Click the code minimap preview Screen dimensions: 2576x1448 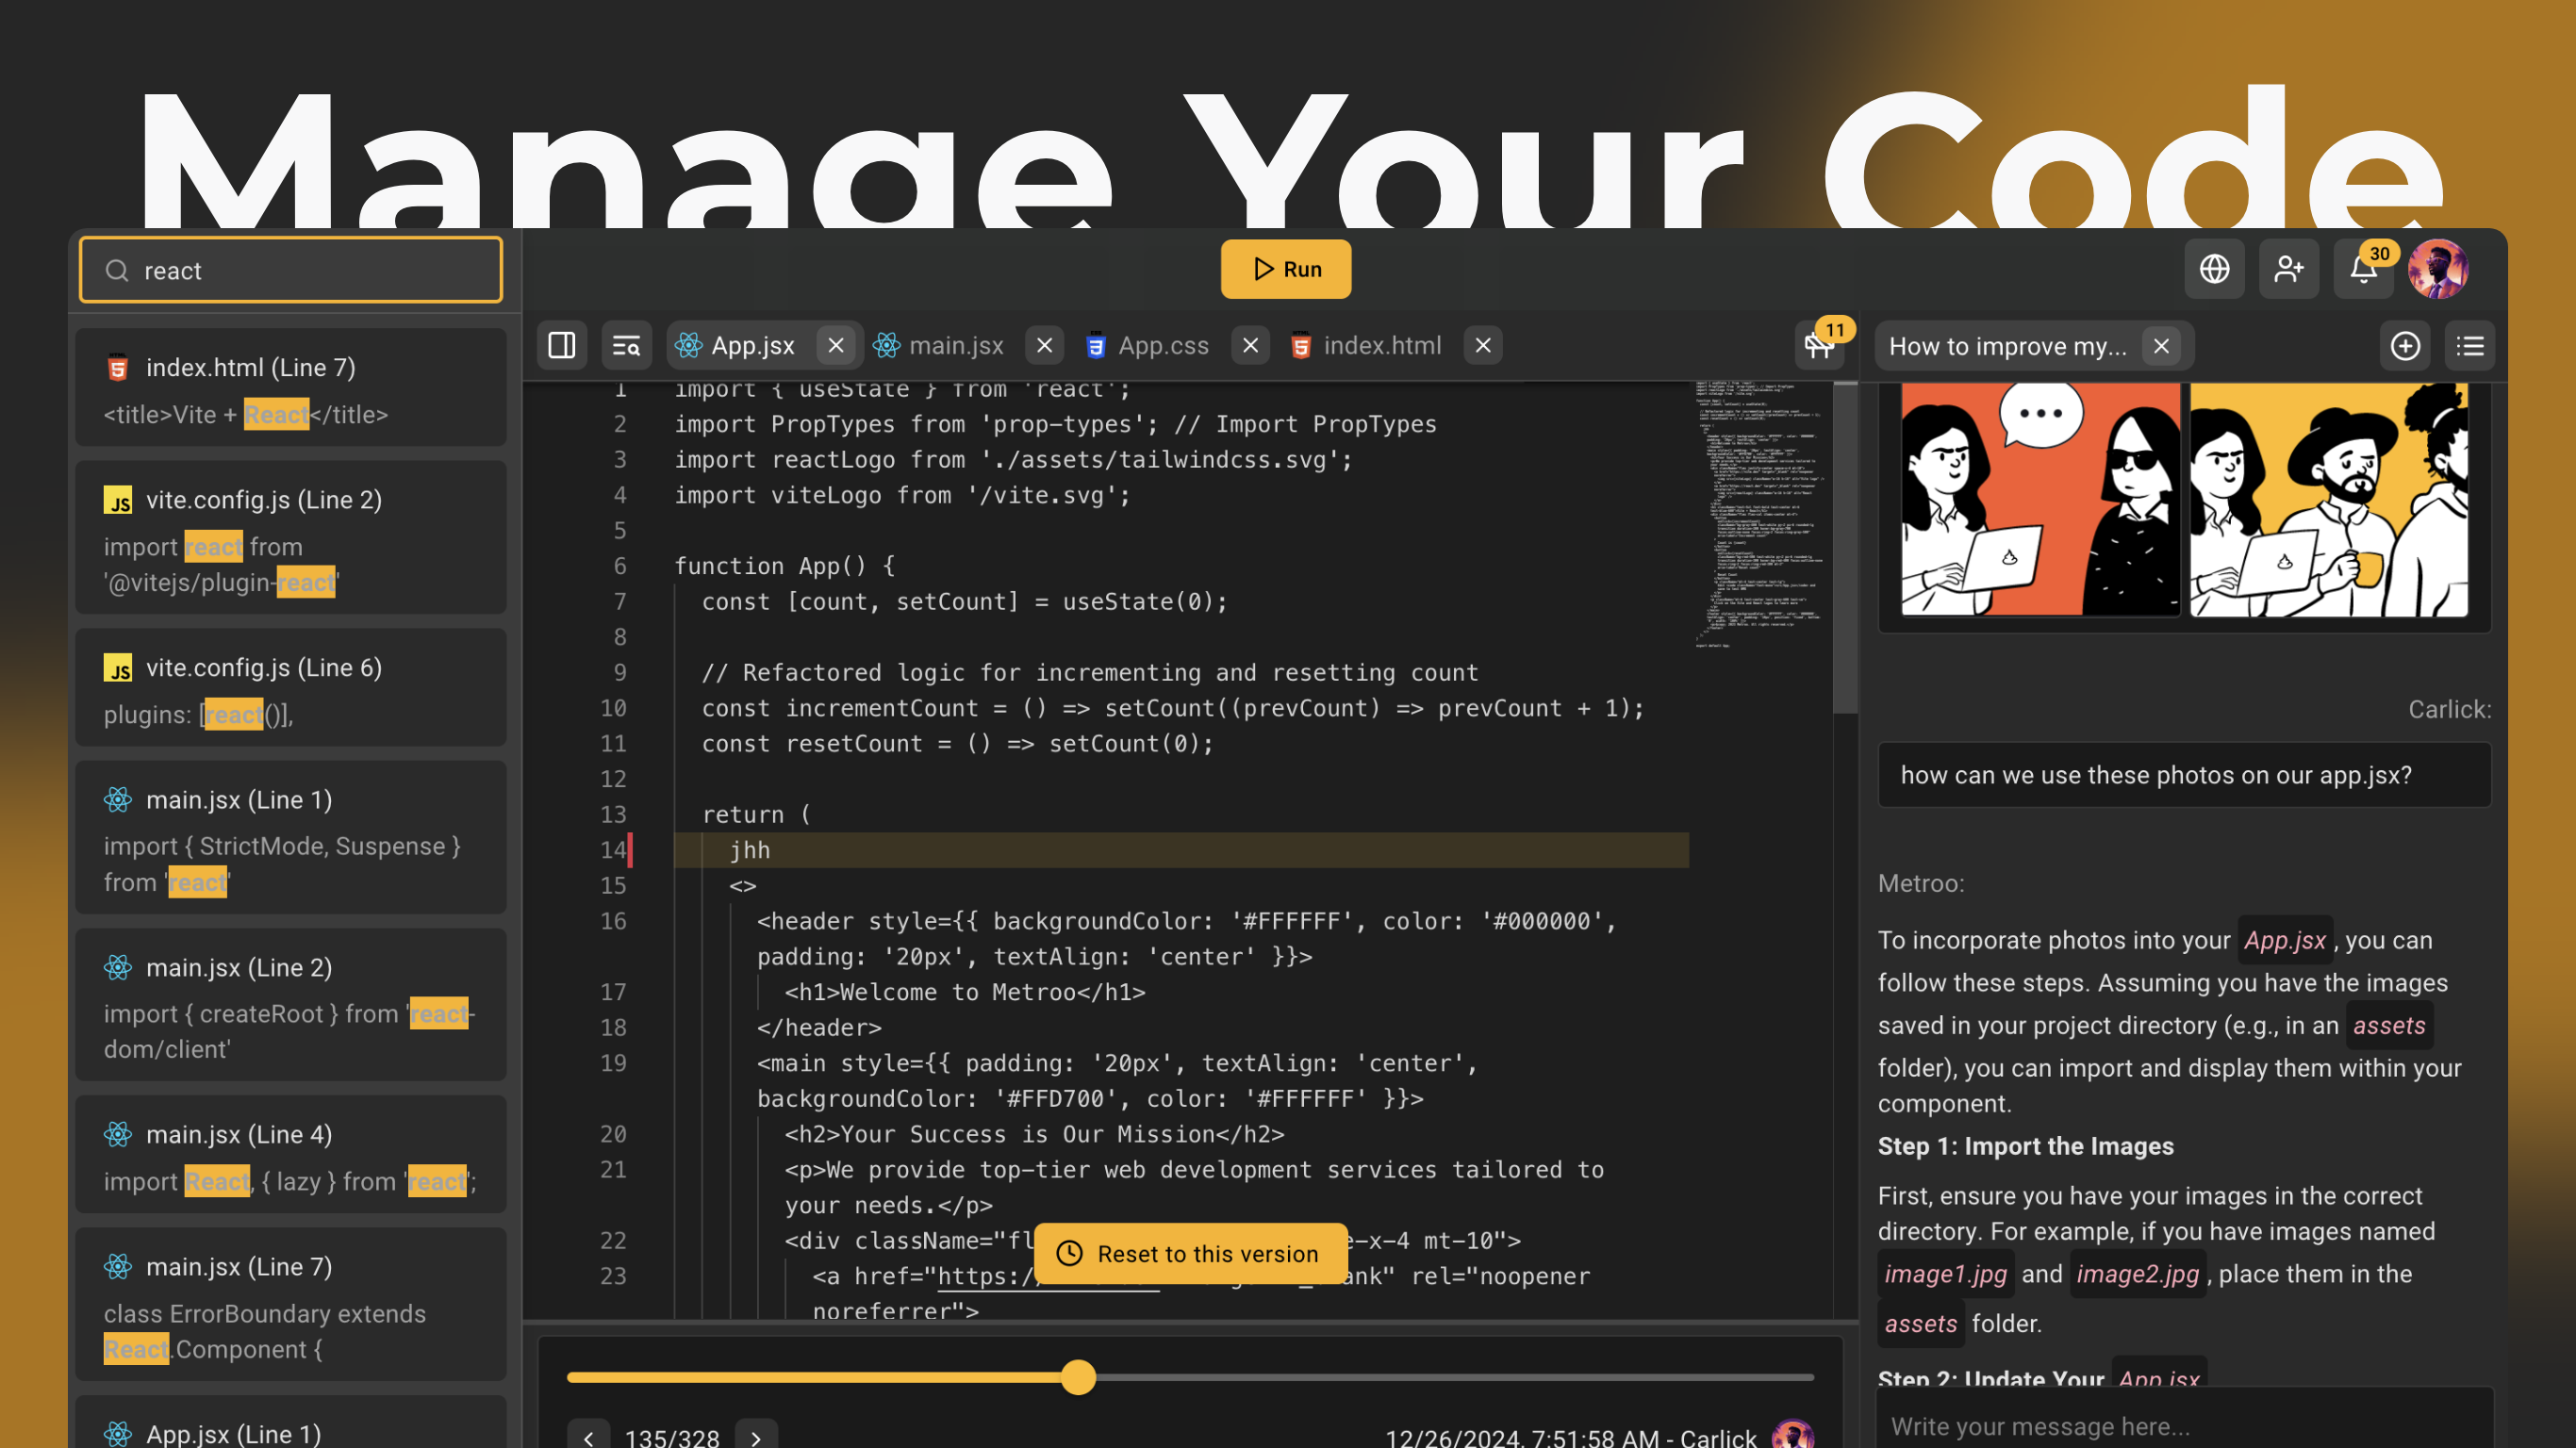tap(1762, 514)
